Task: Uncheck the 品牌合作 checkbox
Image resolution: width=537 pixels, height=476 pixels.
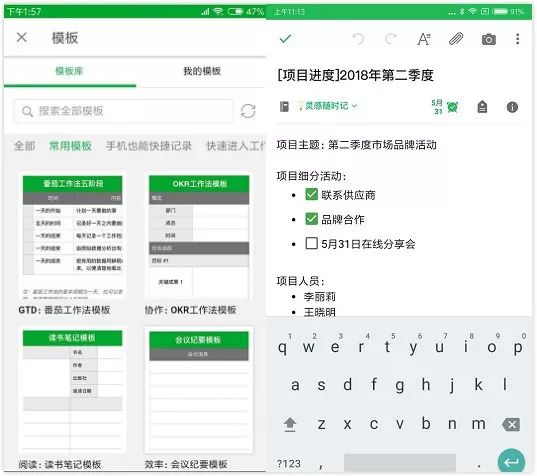Action: coord(311,219)
